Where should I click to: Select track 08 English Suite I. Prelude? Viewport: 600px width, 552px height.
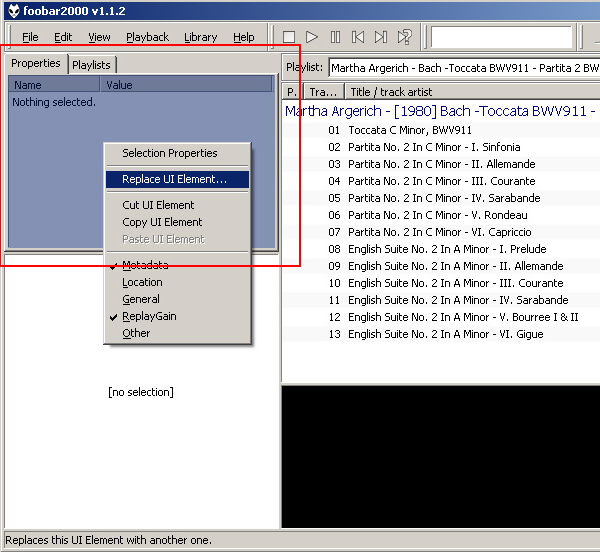(x=441, y=249)
